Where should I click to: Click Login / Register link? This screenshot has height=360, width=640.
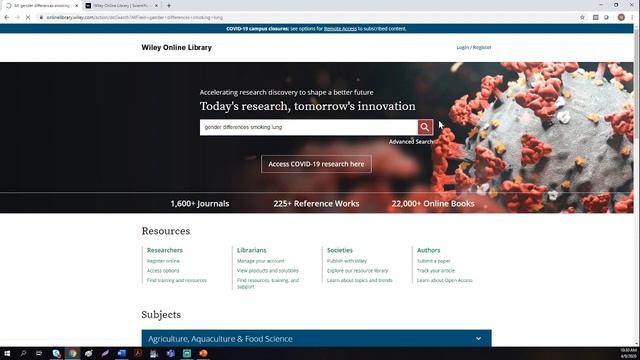(474, 47)
